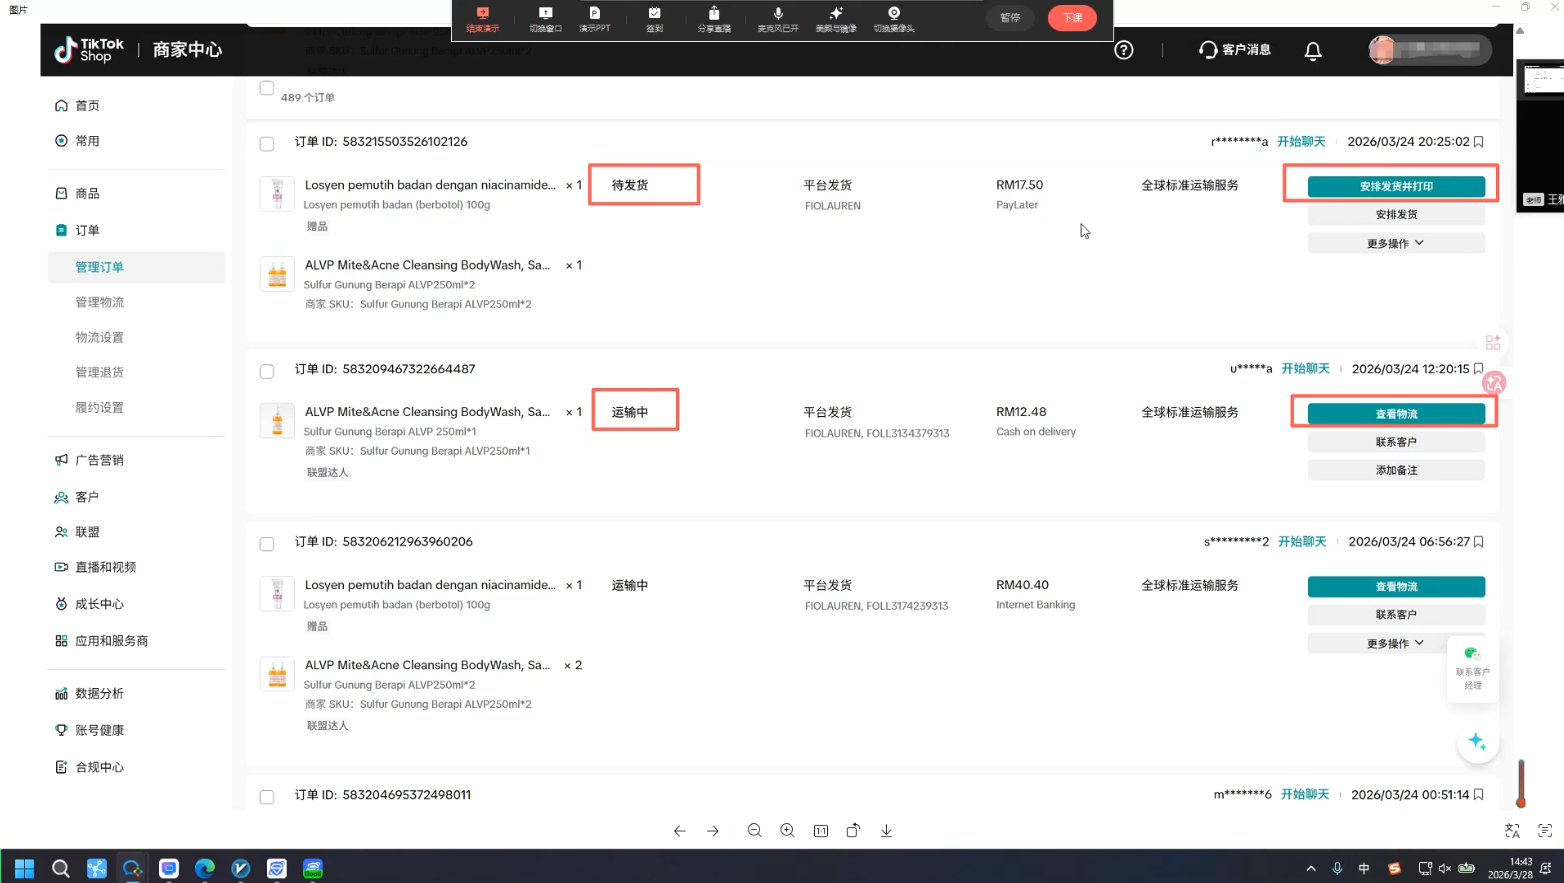Click the zoom in magnifier icon

click(787, 831)
